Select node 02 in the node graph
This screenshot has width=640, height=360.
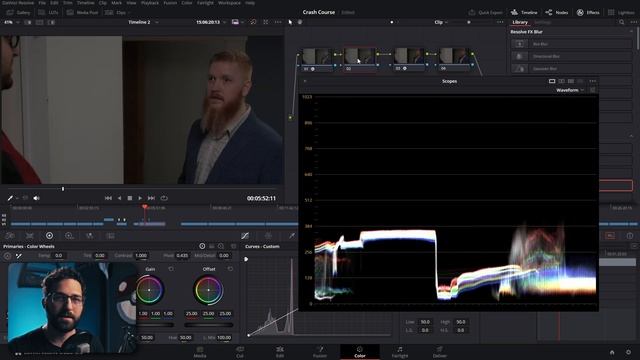[360, 60]
